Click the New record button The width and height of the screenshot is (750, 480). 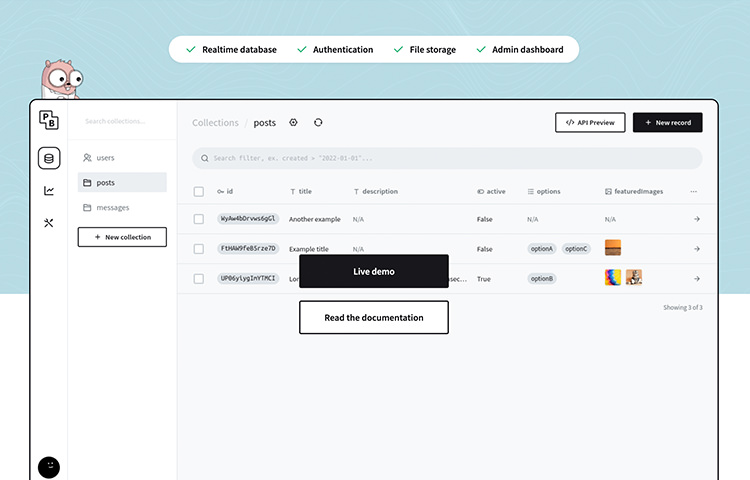pyautogui.click(x=667, y=122)
